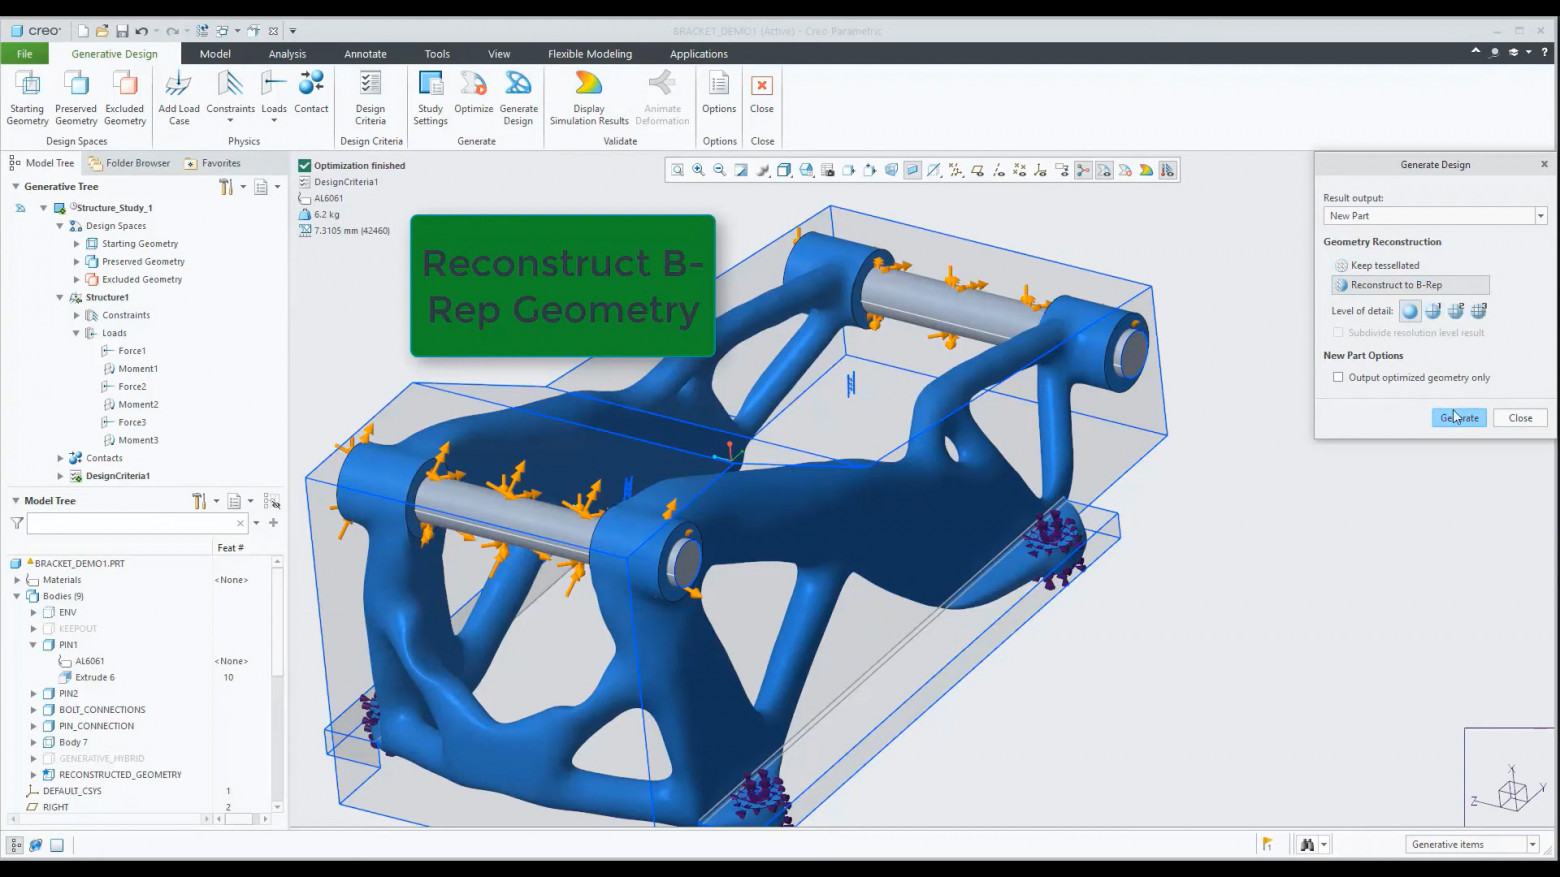Open the Analysis ribbon tab

[287, 54]
